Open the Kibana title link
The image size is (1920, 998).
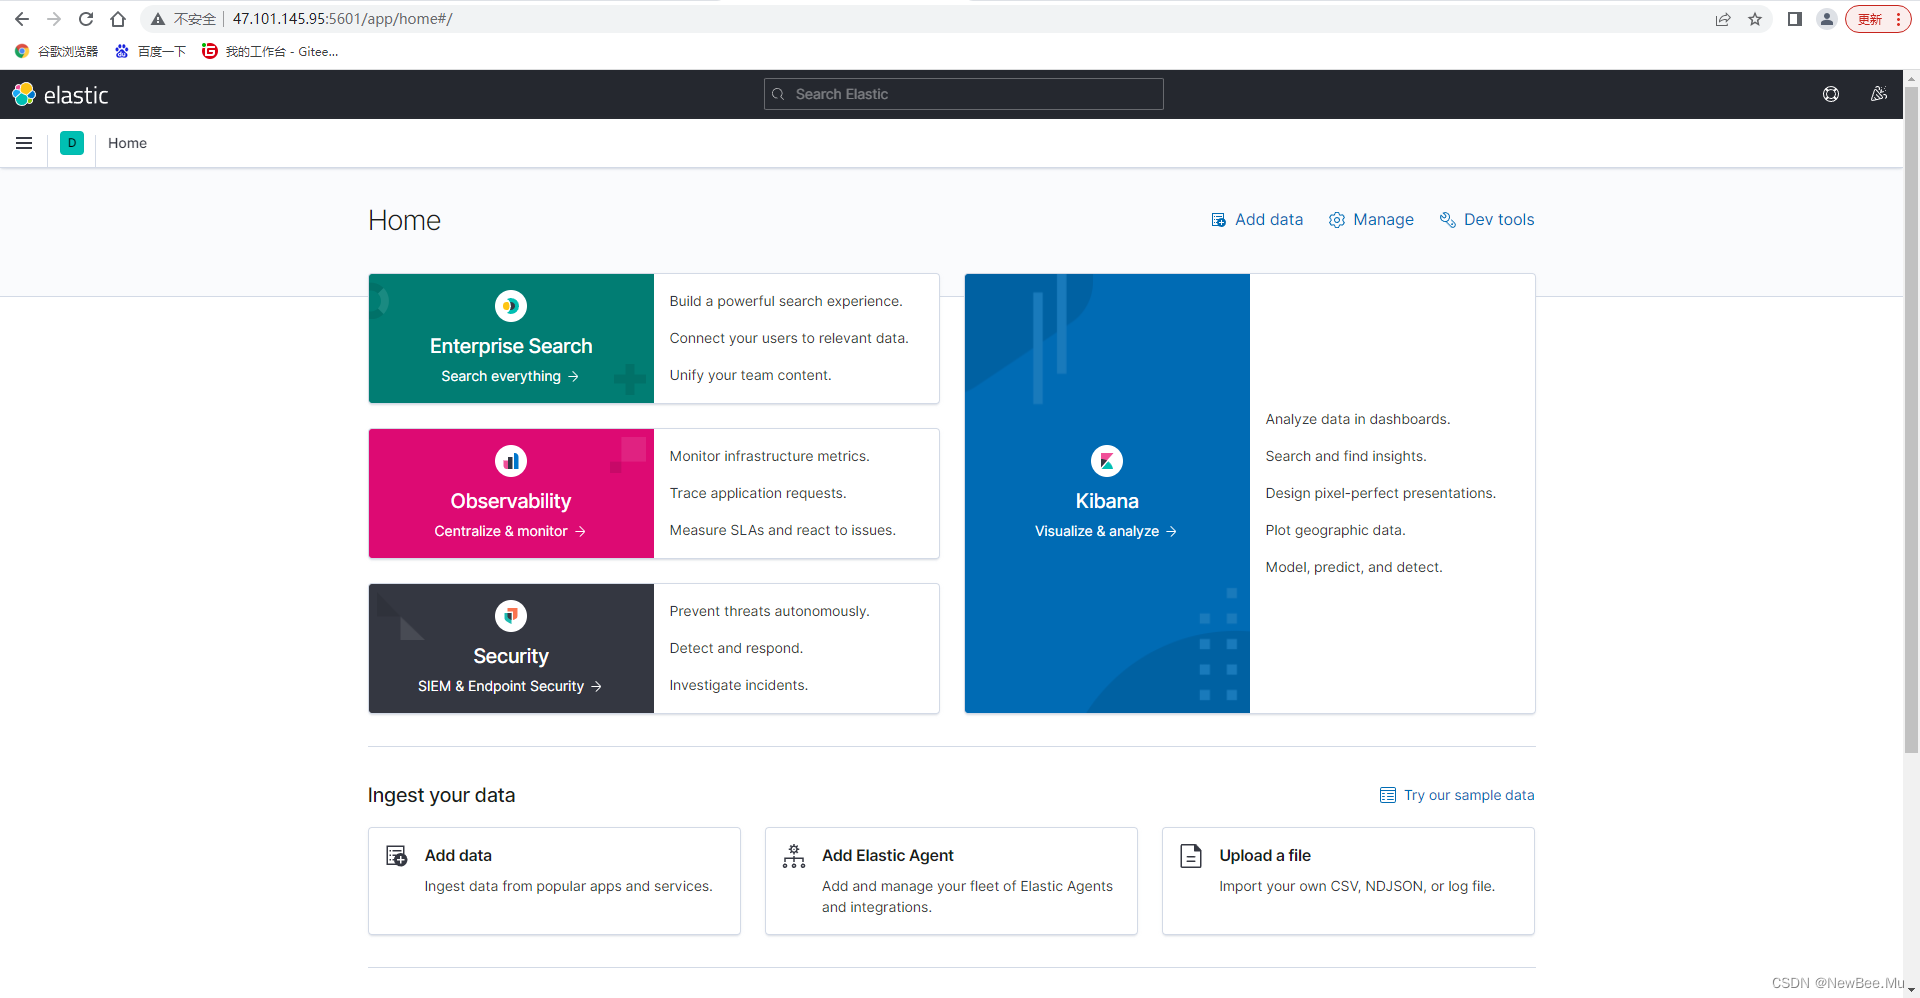[x=1107, y=501]
